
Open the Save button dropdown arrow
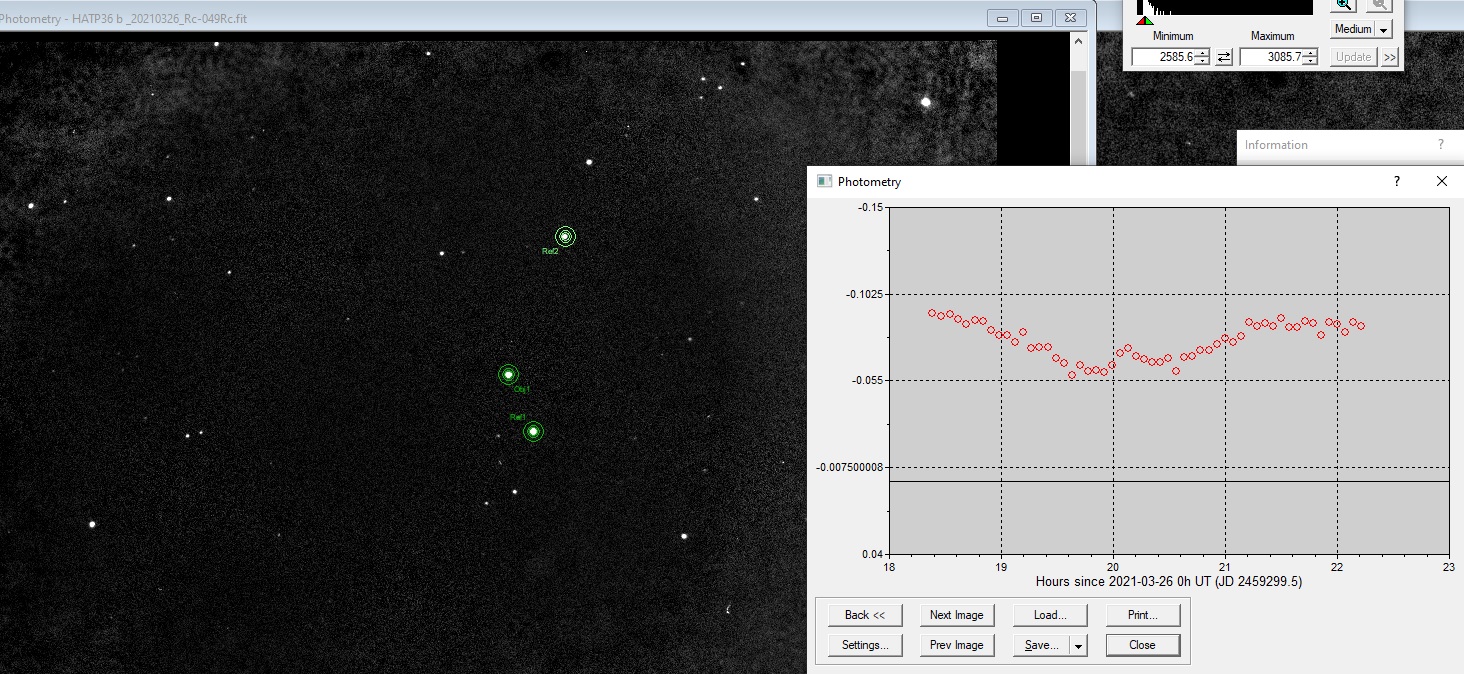[1079, 646]
